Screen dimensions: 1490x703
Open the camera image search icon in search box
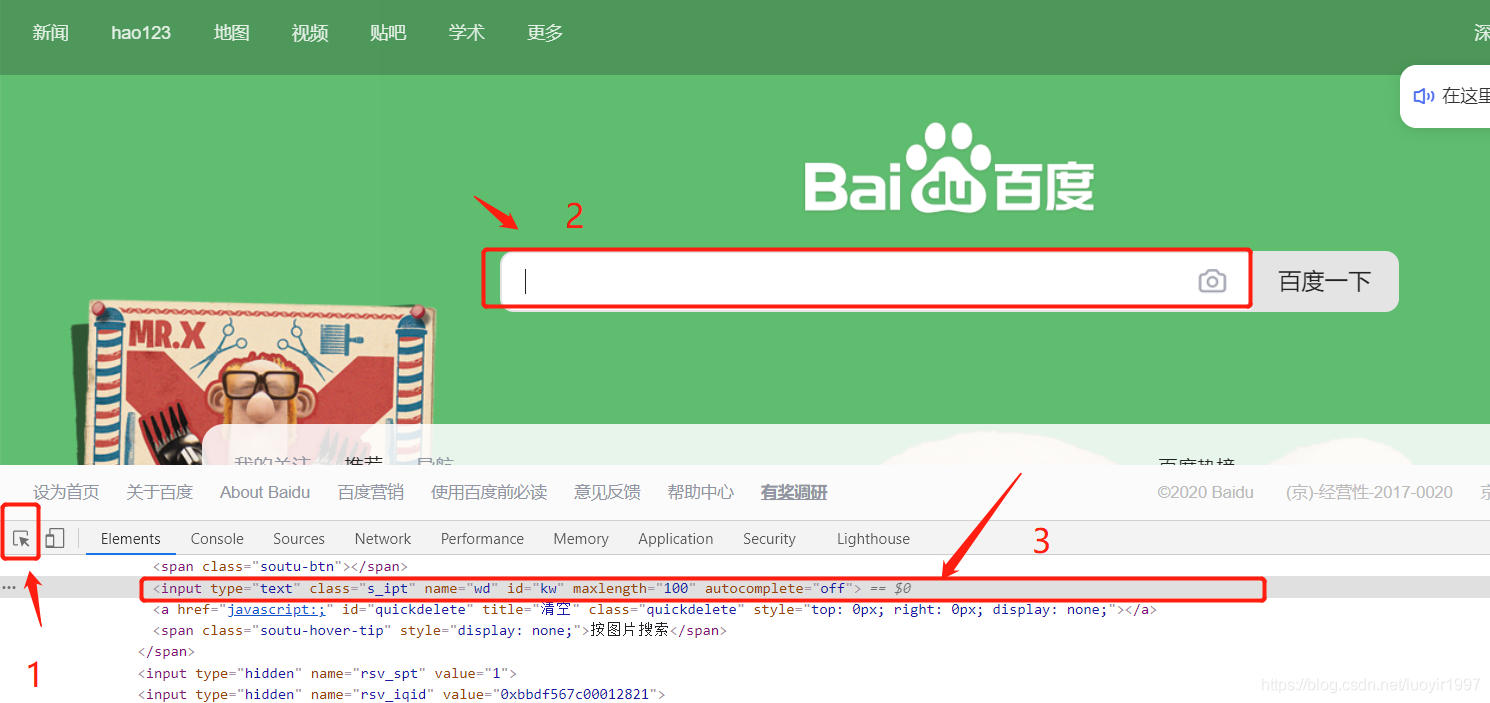(1212, 281)
